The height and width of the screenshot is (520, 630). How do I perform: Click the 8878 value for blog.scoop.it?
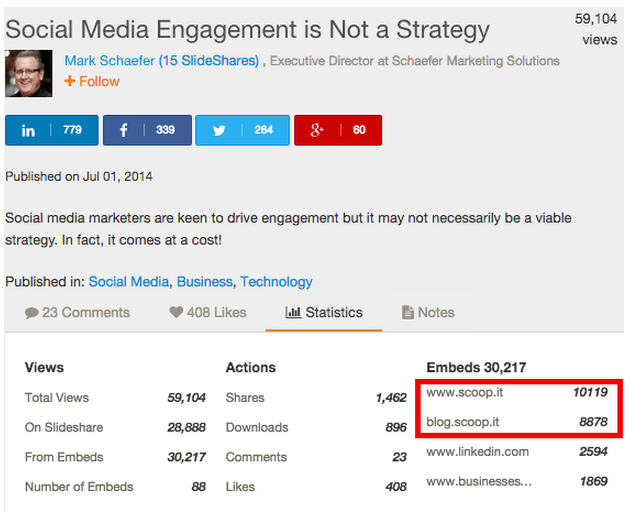coord(593,422)
